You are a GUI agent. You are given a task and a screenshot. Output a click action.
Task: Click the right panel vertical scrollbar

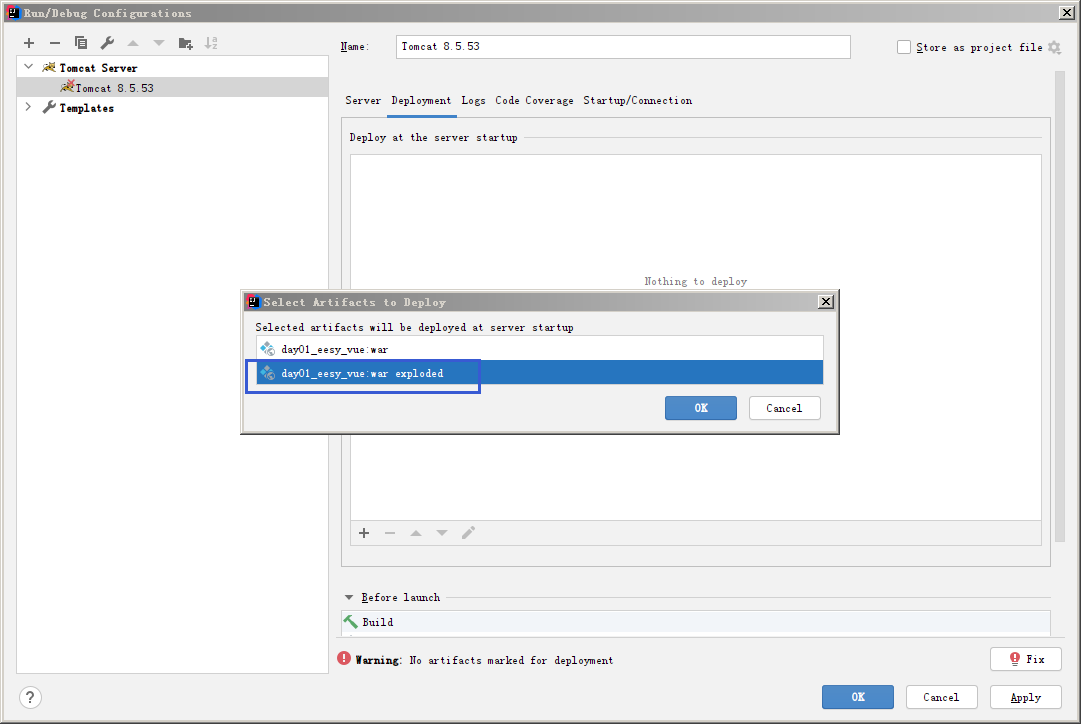1060,306
